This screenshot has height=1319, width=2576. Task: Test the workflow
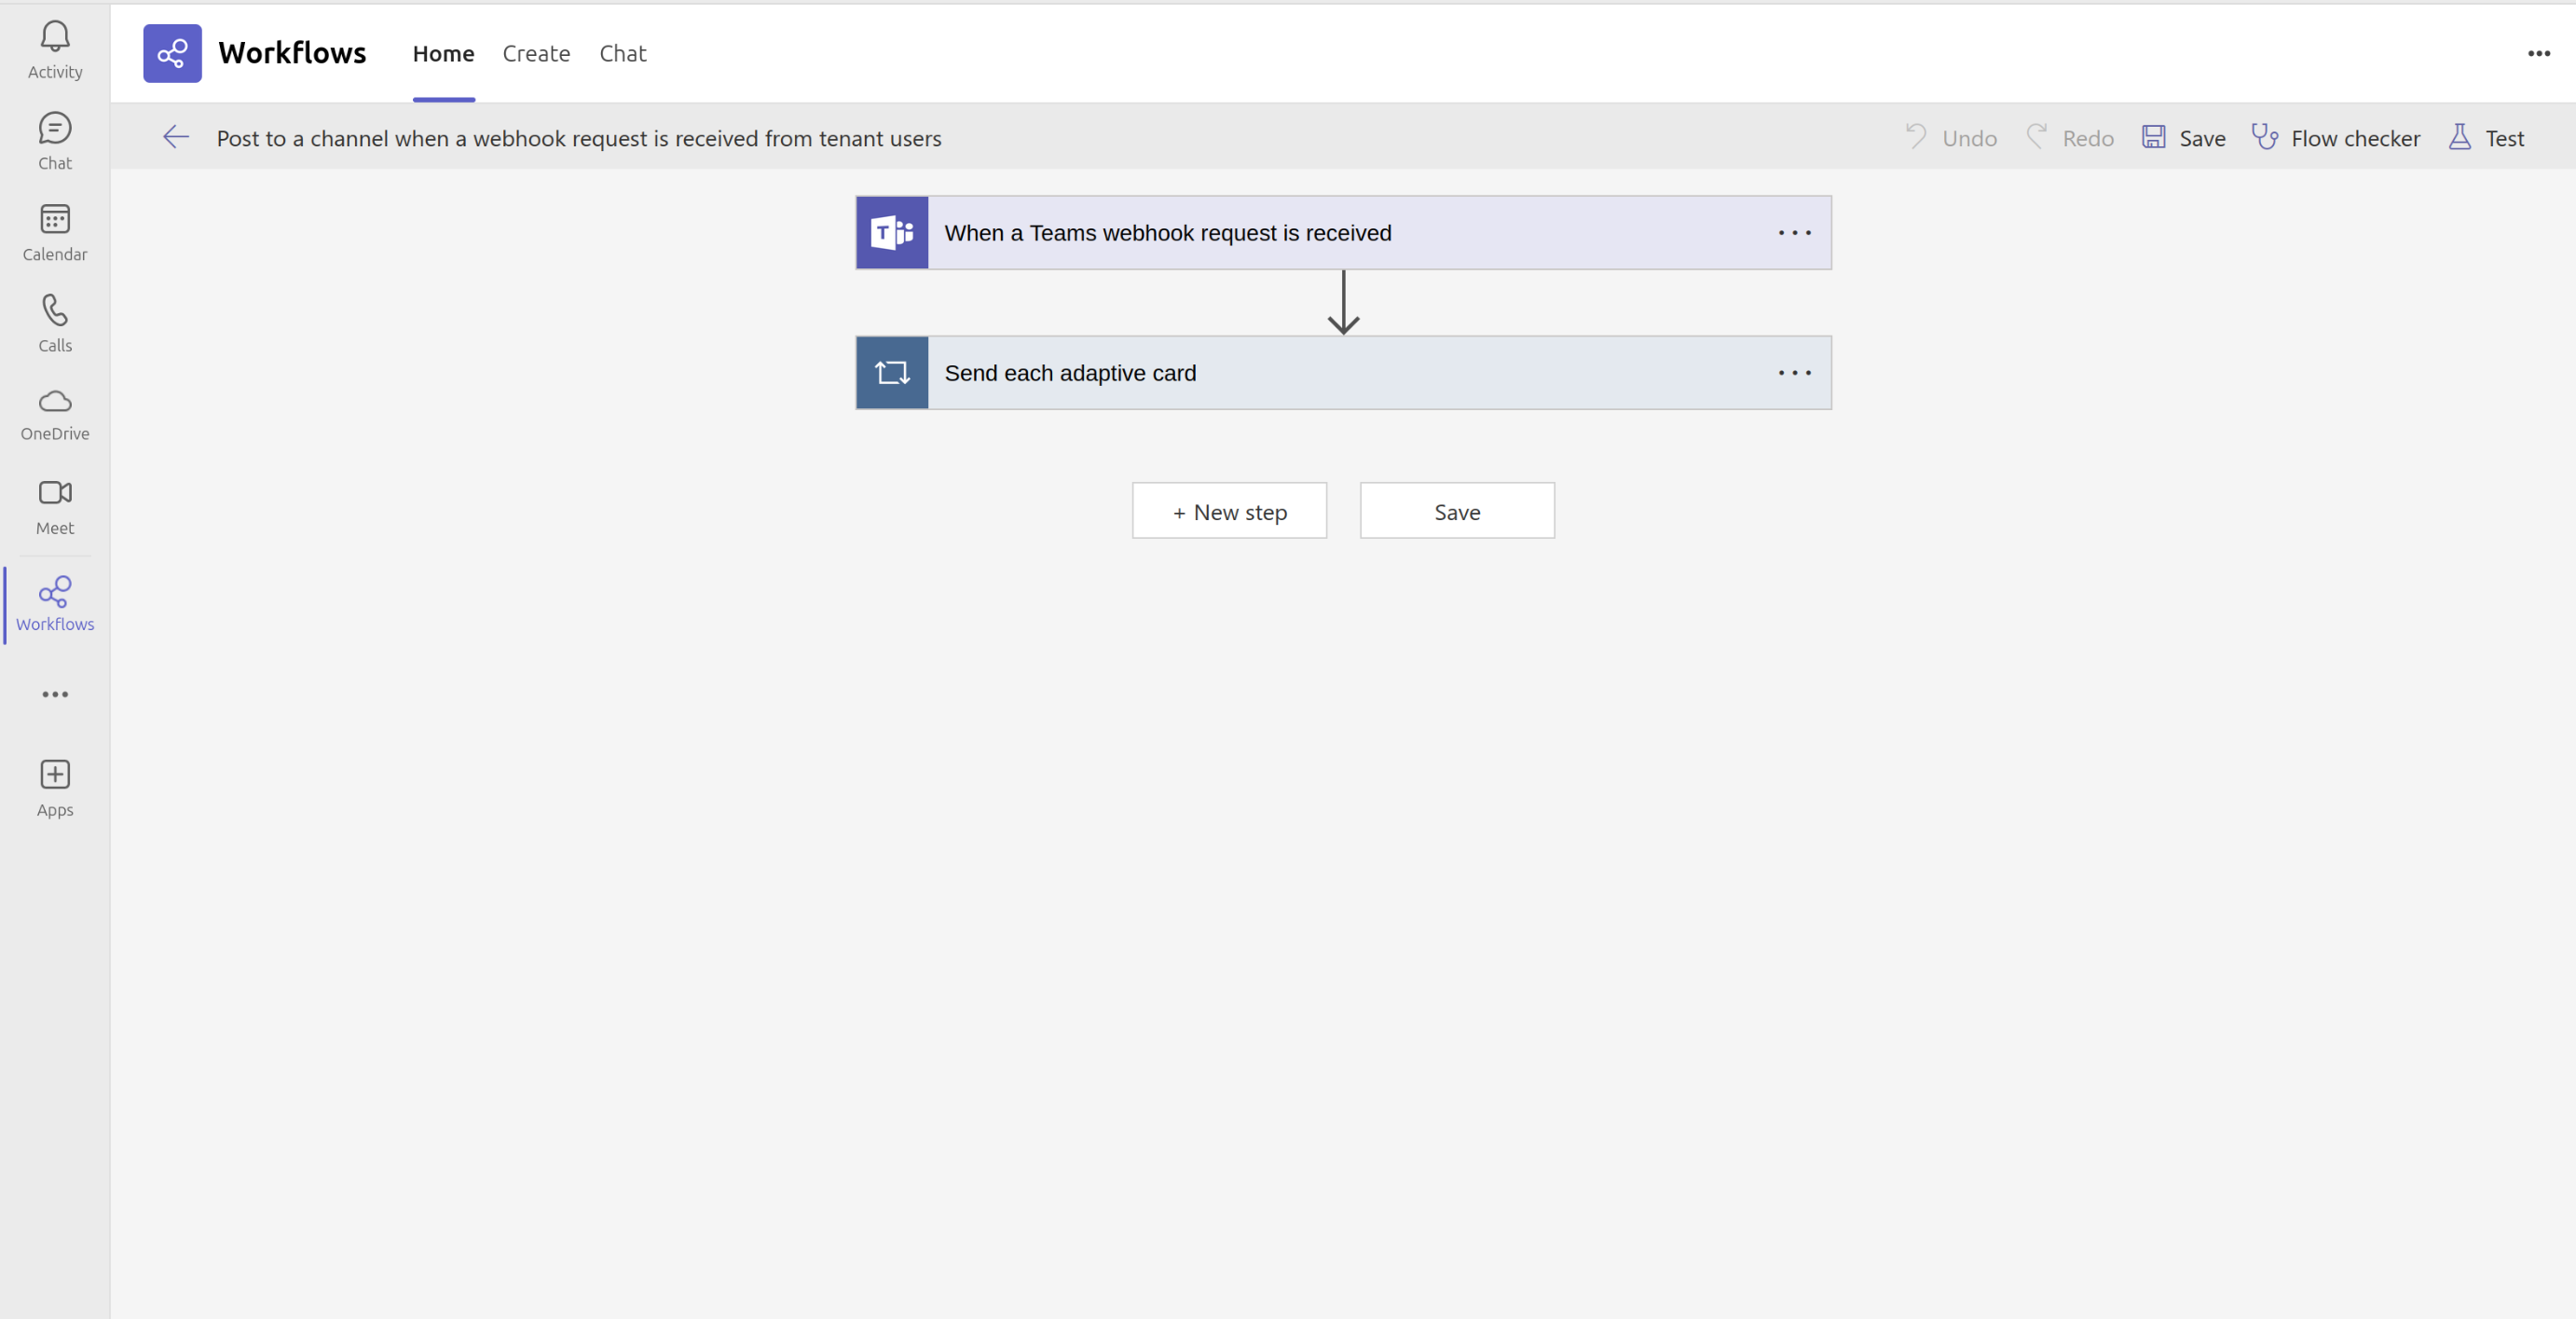click(2489, 137)
